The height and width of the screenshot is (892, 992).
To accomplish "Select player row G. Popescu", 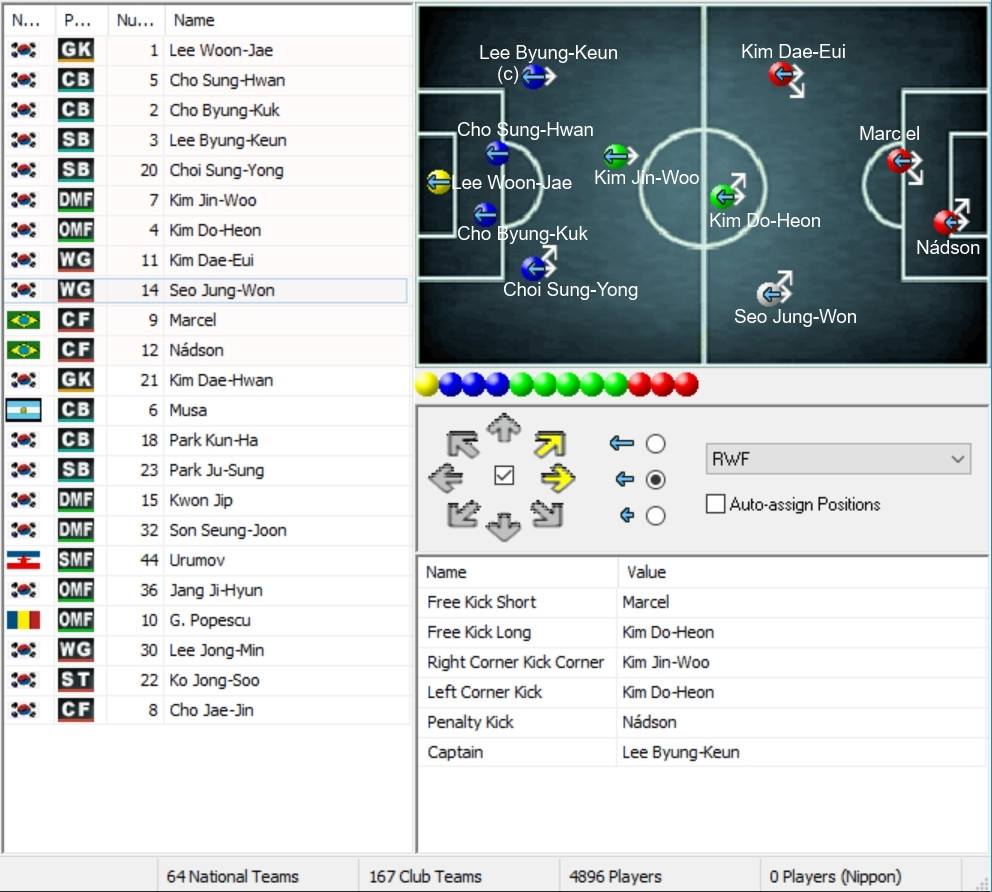I will coord(206,620).
